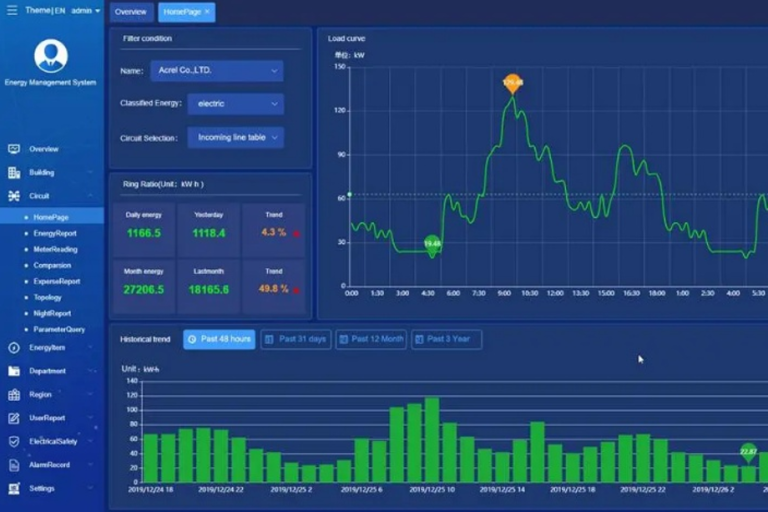Click the Settings icon in sidebar

(x=14, y=488)
